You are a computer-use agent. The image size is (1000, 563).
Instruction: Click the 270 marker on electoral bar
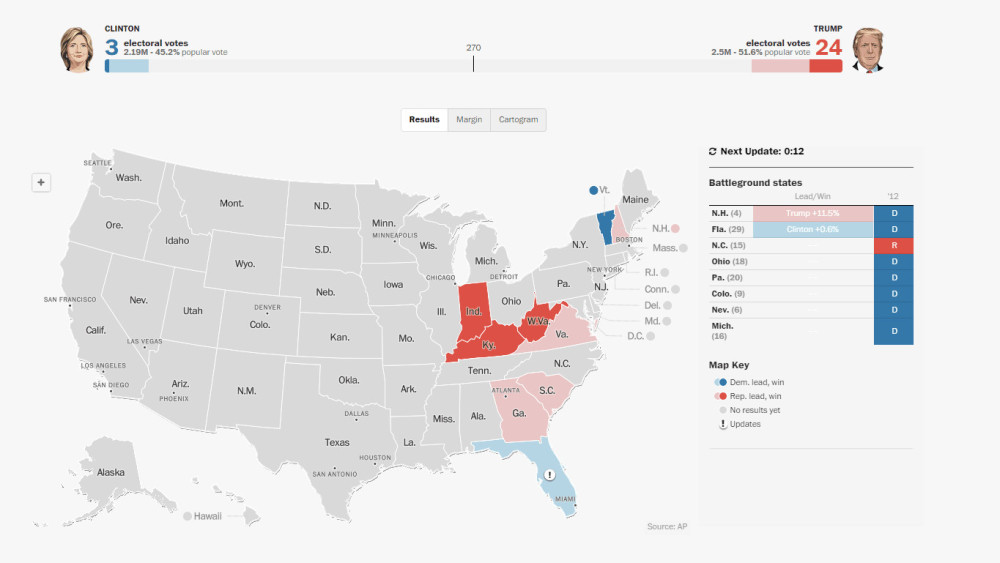[x=473, y=62]
